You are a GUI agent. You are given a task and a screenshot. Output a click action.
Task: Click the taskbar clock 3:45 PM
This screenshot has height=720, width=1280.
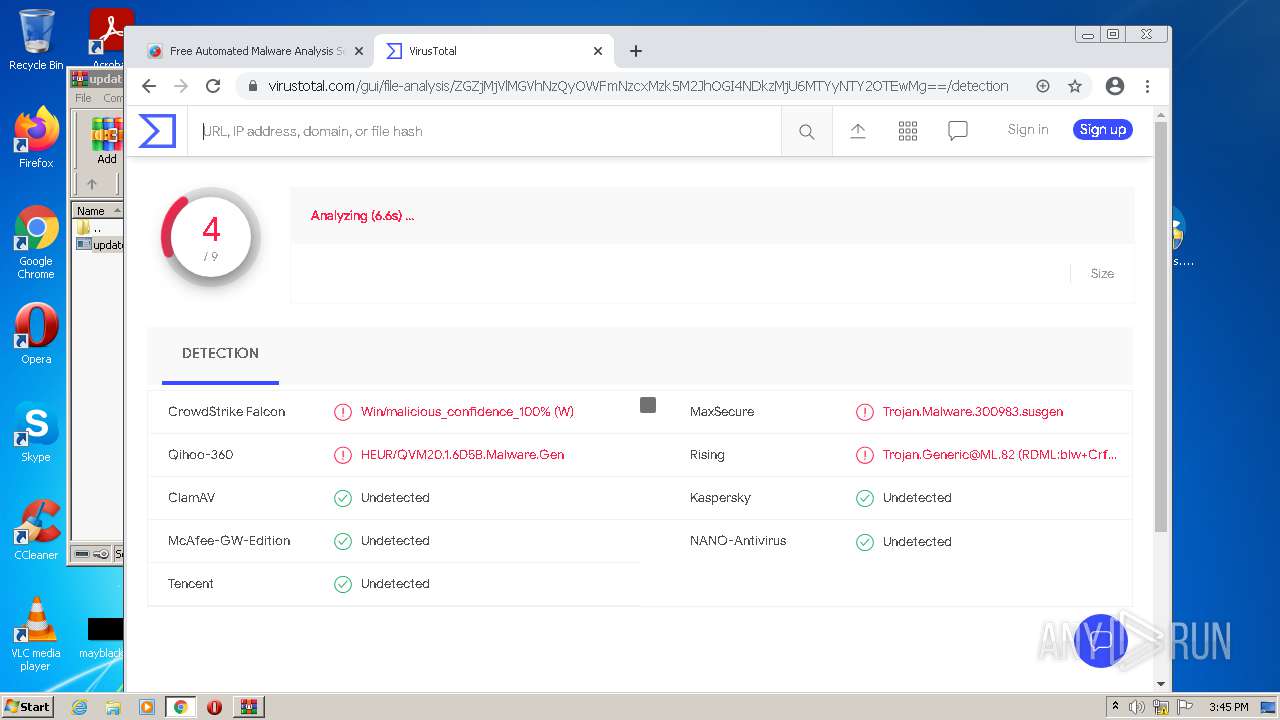(1228, 707)
